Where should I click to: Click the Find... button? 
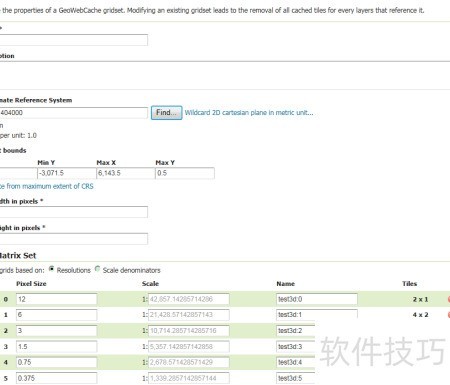pos(166,113)
